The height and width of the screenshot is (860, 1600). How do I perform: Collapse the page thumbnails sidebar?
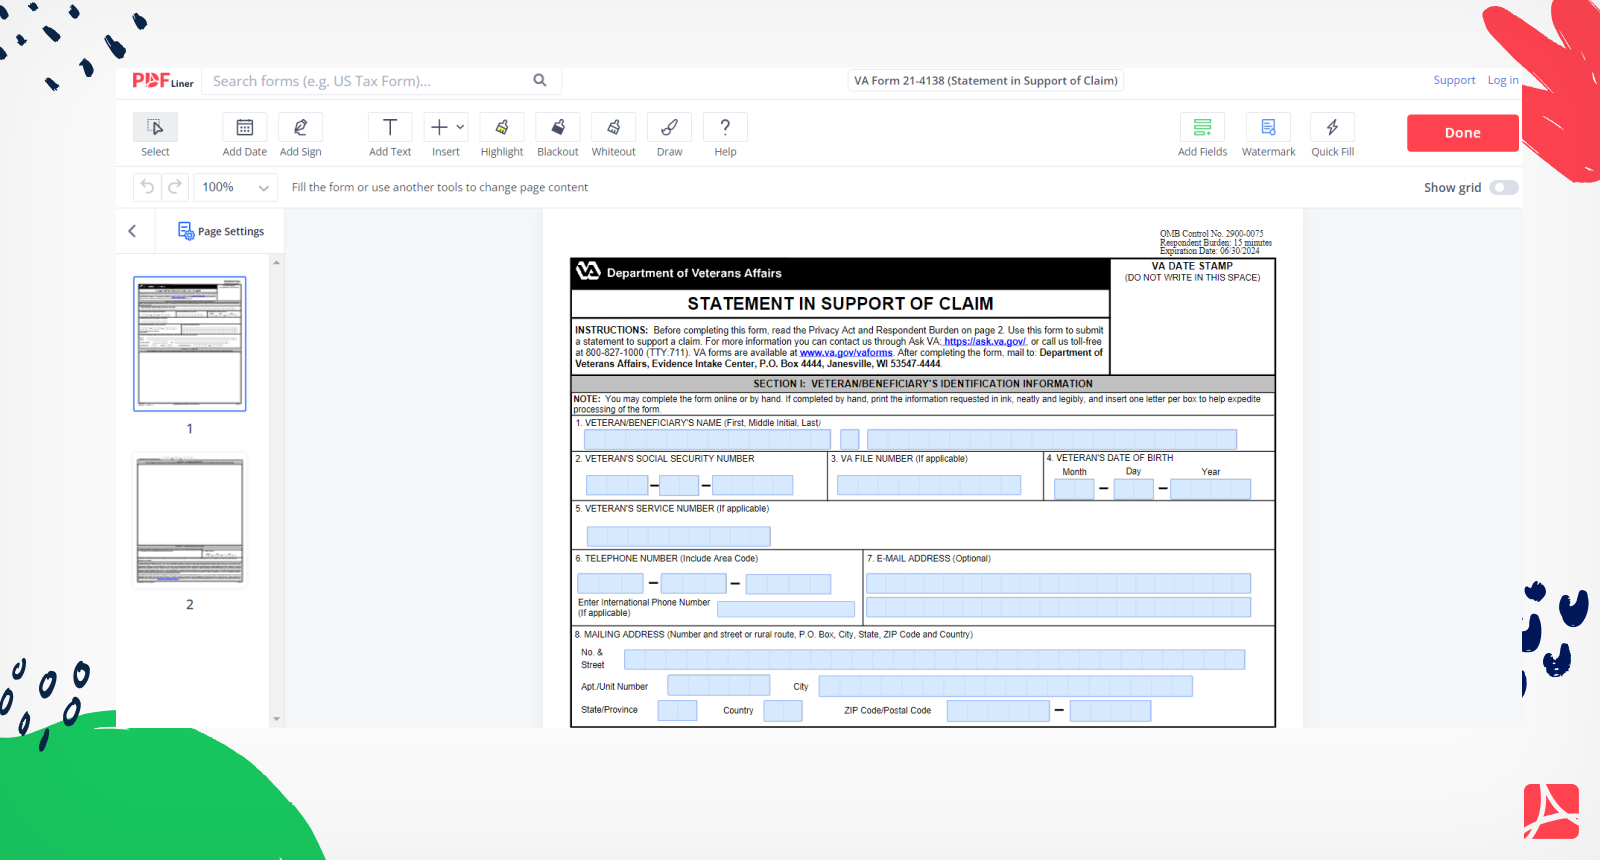(x=132, y=231)
